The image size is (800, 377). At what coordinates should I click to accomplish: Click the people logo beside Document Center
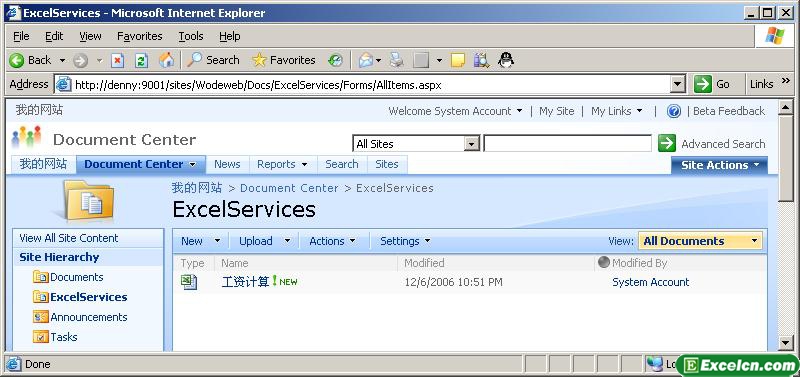[x=26, y=138]
